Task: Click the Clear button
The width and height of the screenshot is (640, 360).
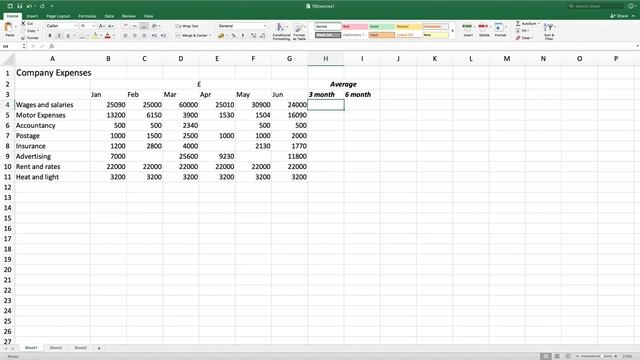Action: [524, 38]
